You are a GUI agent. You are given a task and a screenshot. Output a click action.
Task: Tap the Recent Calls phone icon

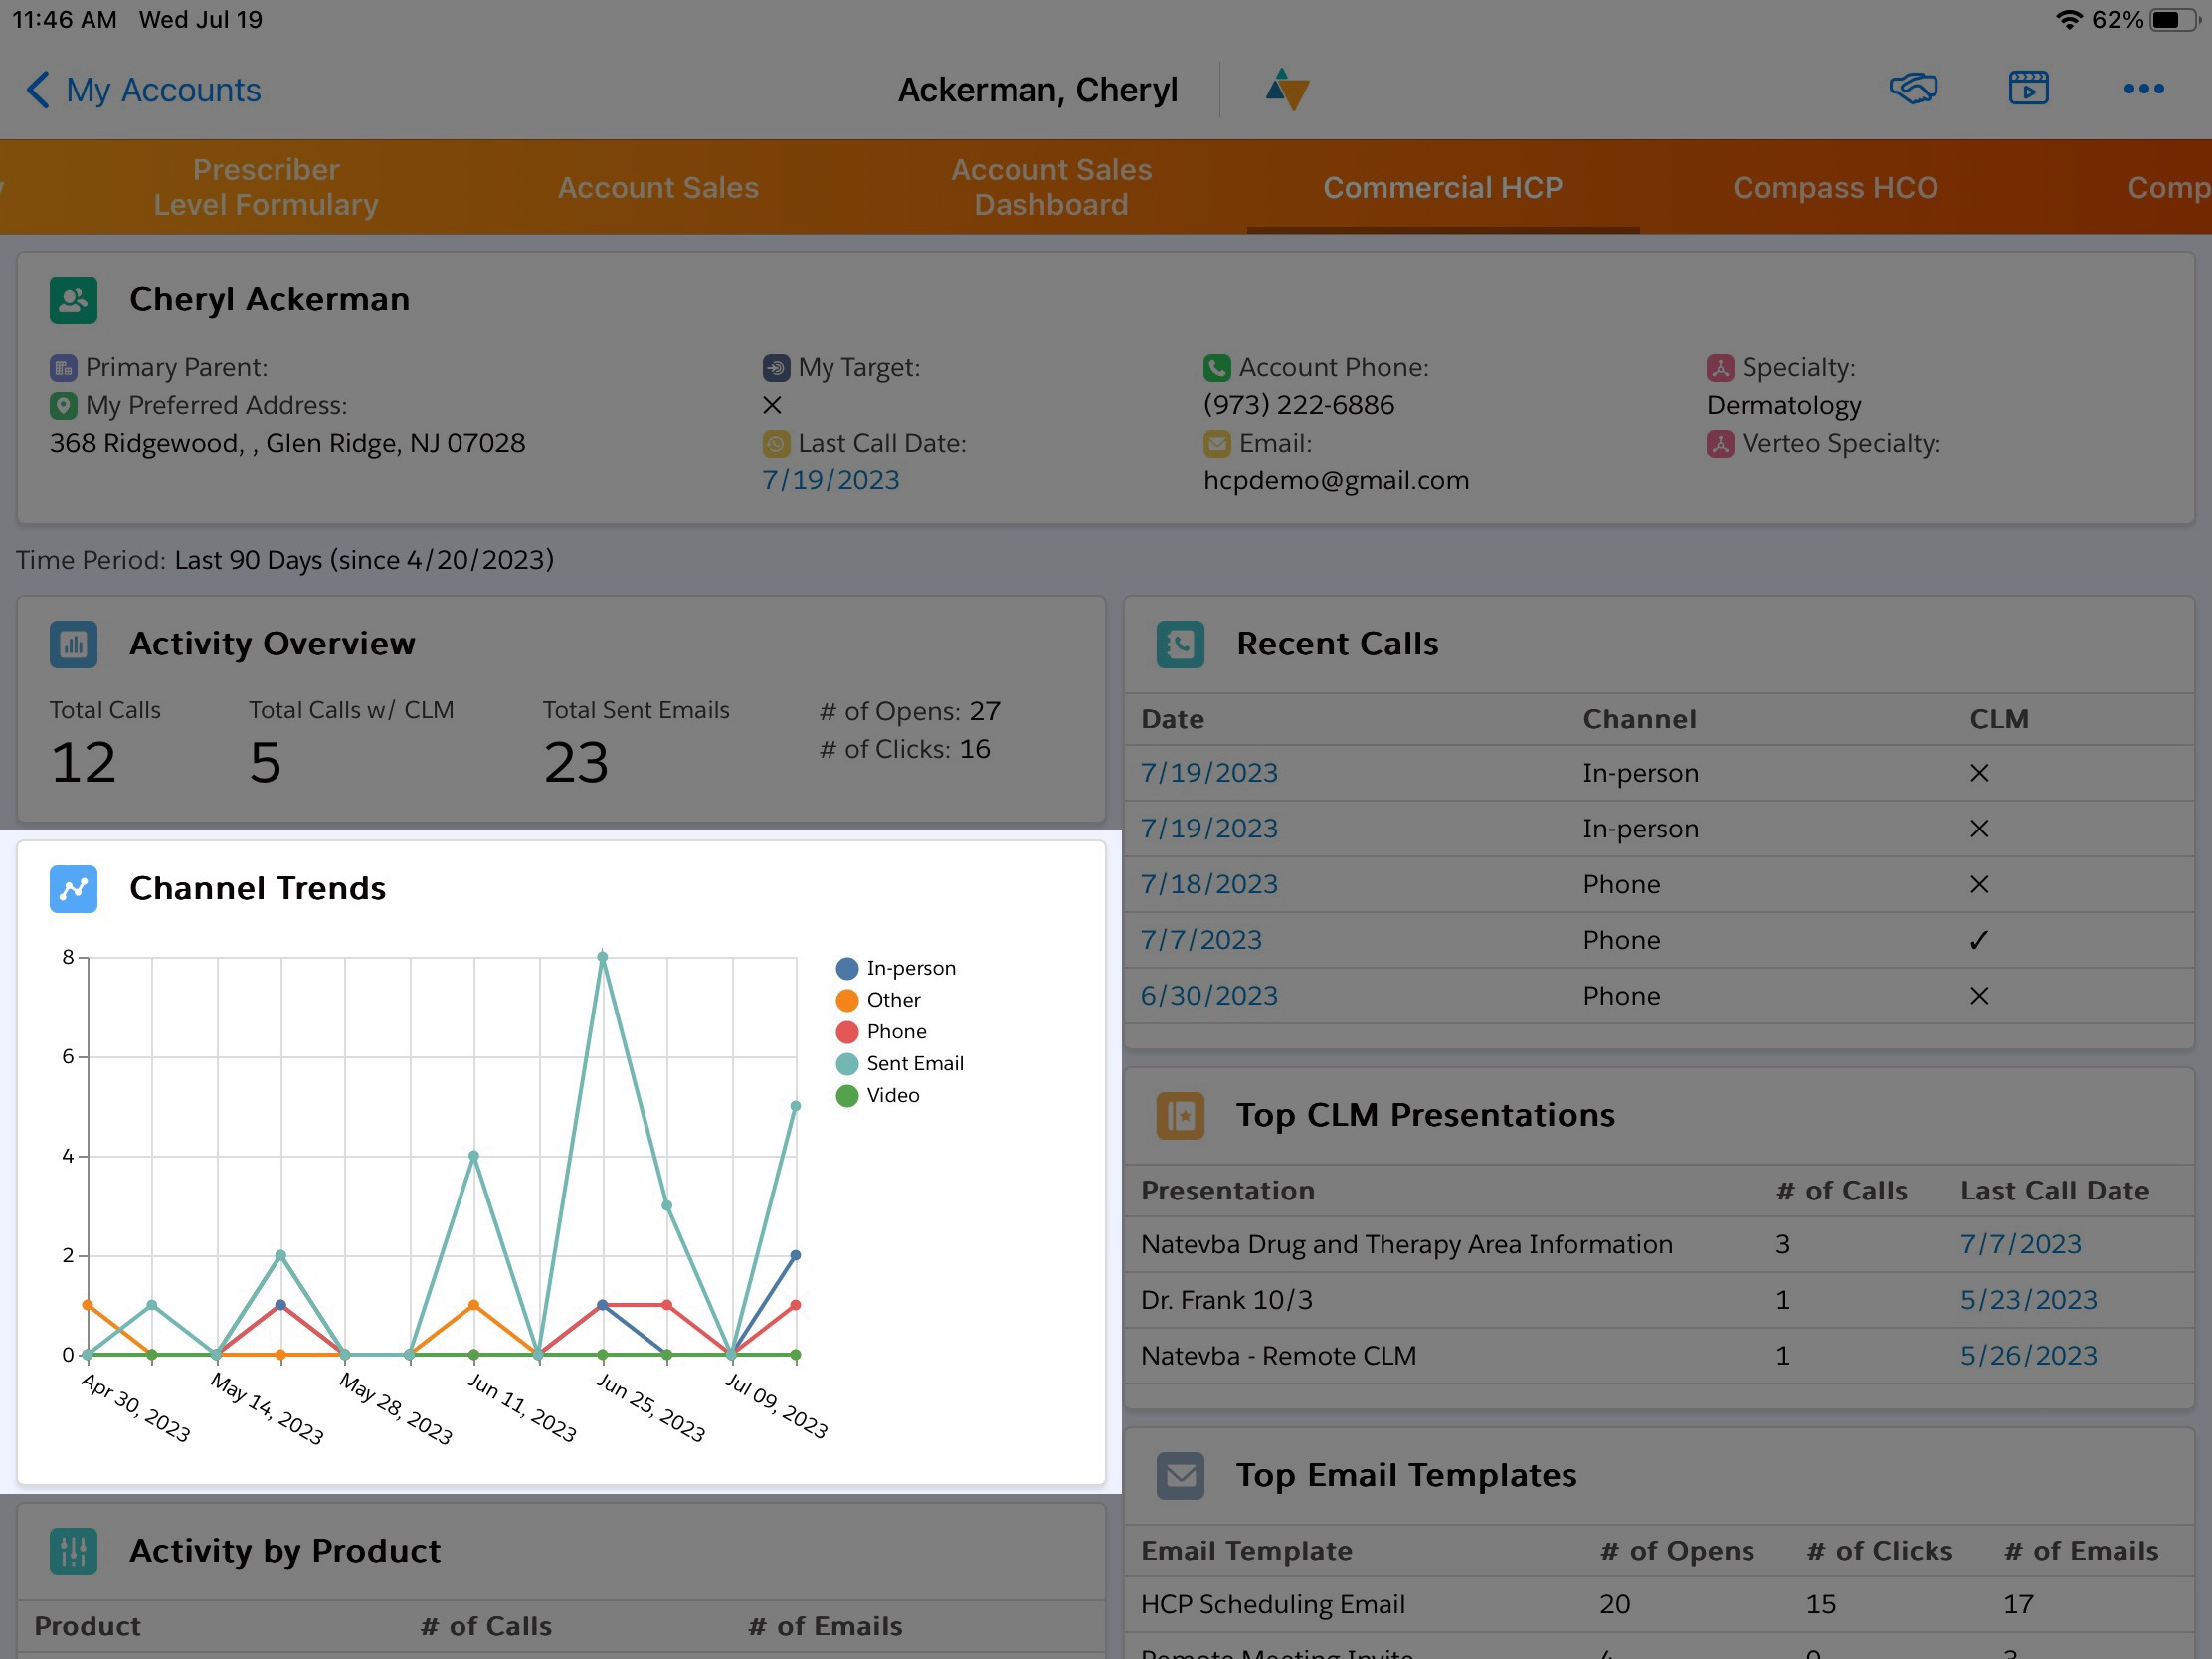pyautogui.click(x=1180, y=644)
